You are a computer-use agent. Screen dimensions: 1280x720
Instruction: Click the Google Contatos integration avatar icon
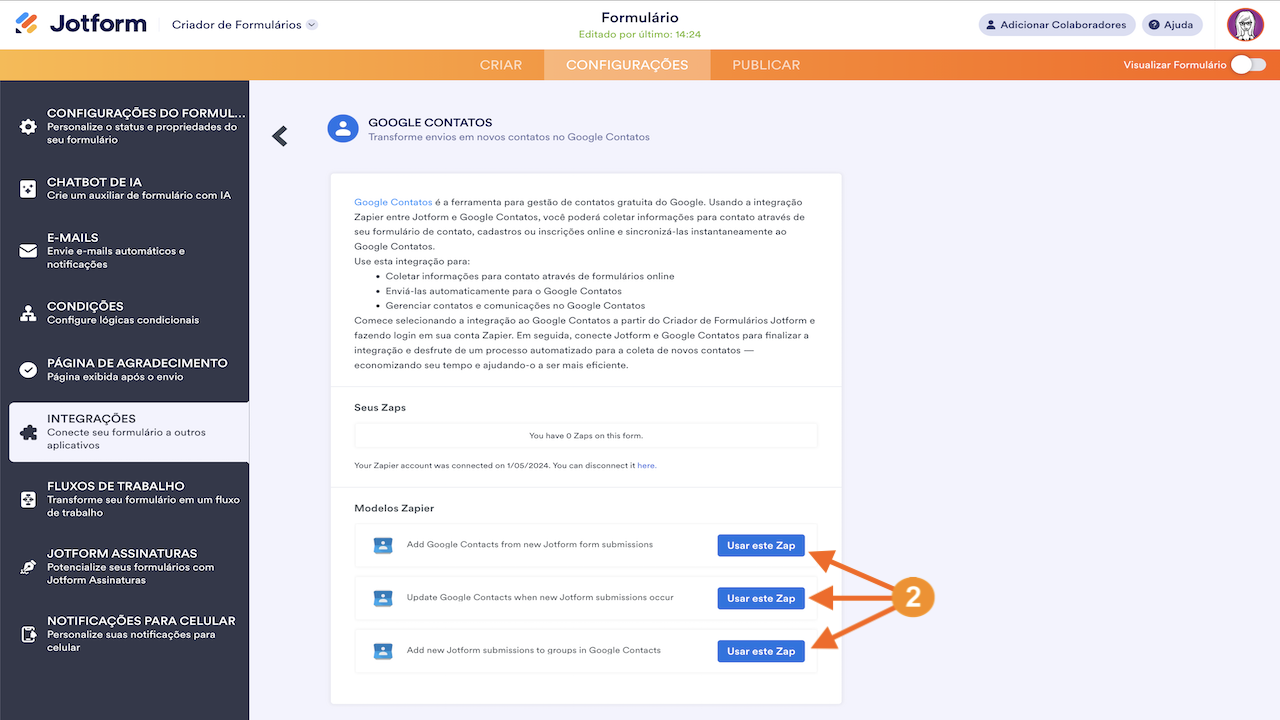(343, 128)
